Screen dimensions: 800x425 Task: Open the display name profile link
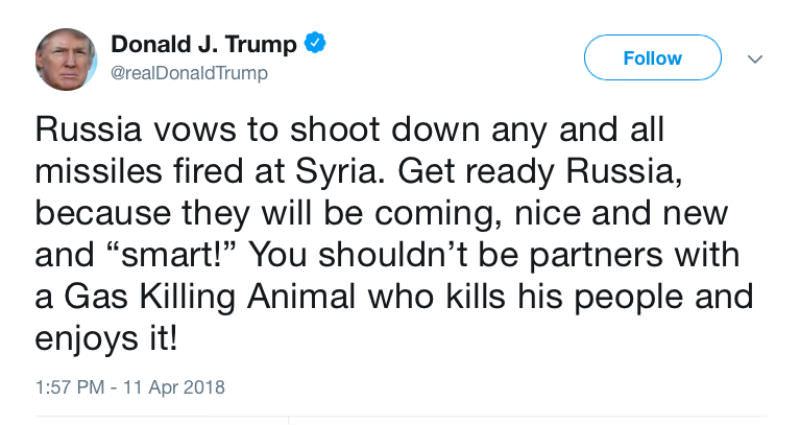click(x=203, y=44)
